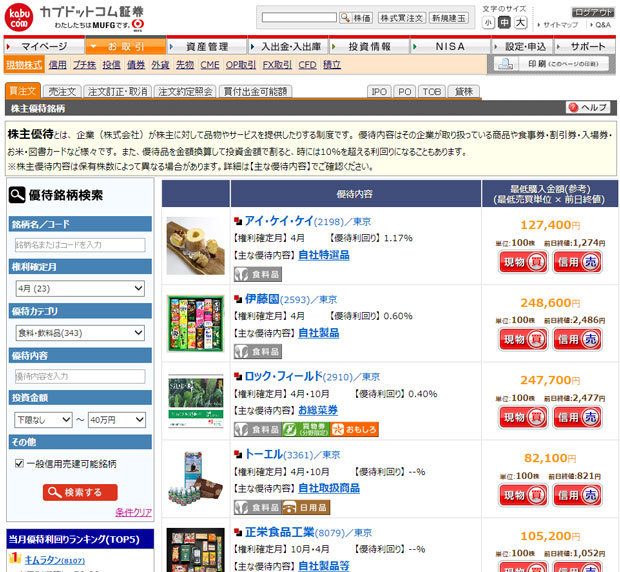The width and height of the screenshot is (620, 572).
Task: Open the ヘルプ help button
Action: tap(588, 108)
